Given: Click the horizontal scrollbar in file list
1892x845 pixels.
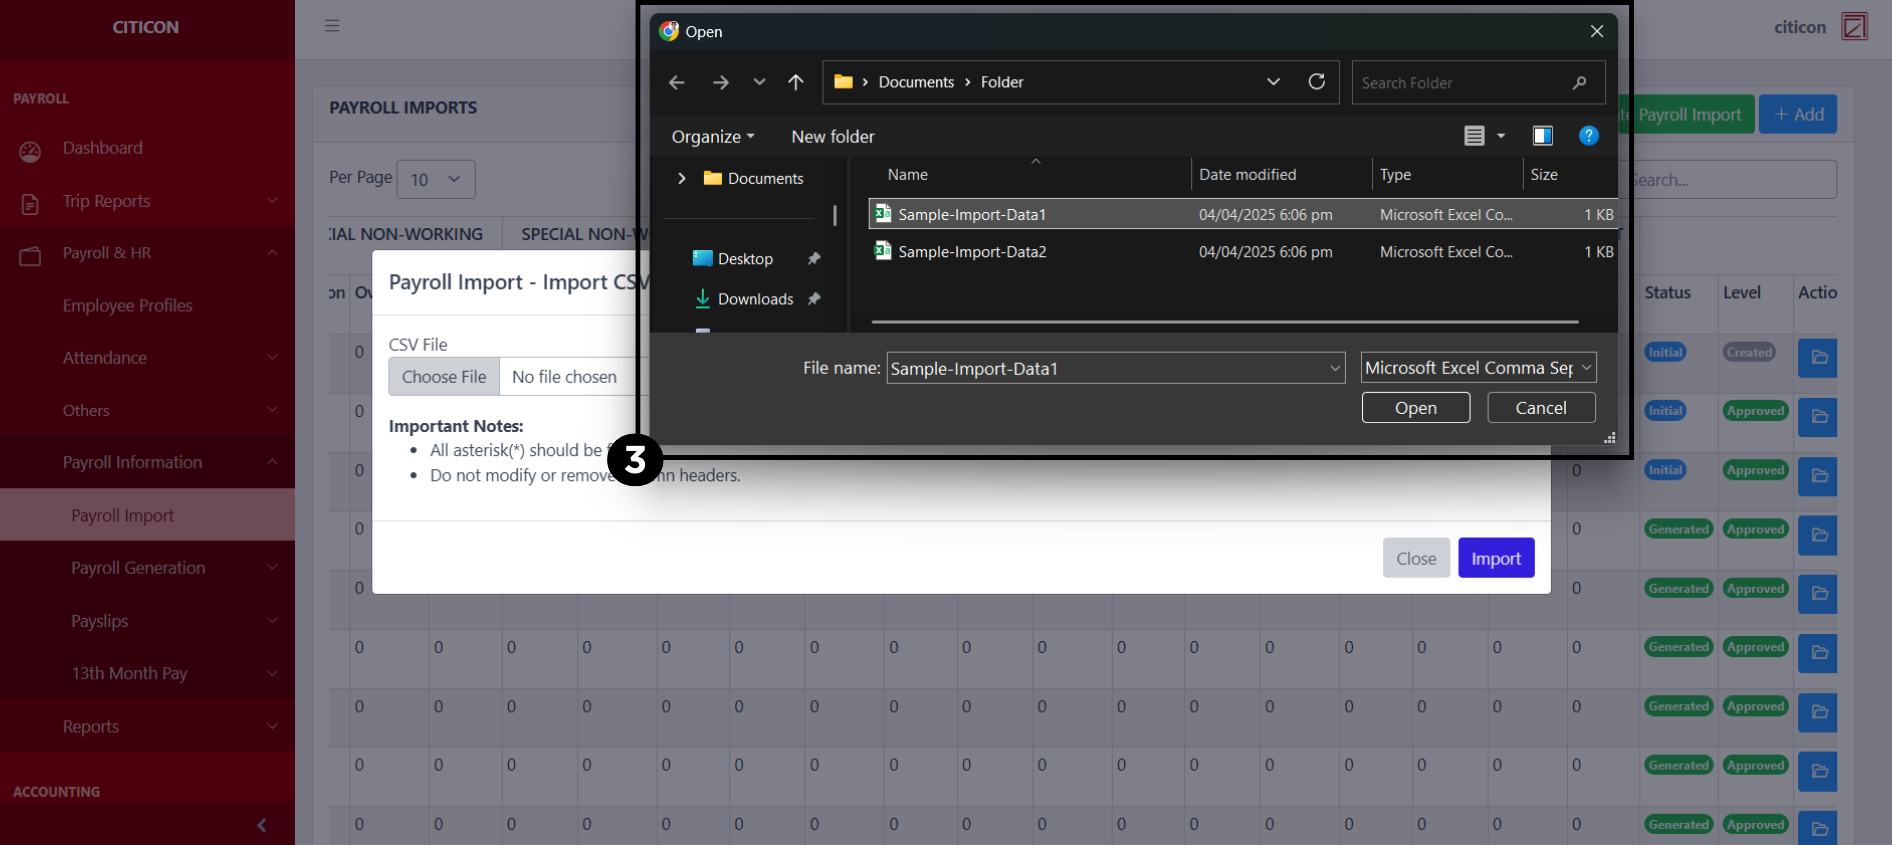Looking at the screenshot, I should click(x=1224, y=322).
